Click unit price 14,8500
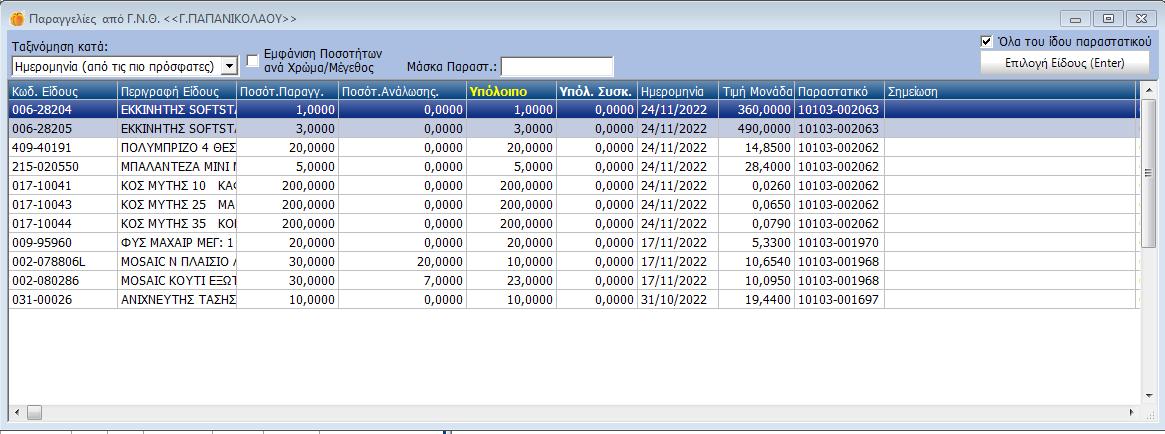 [768, 148]
